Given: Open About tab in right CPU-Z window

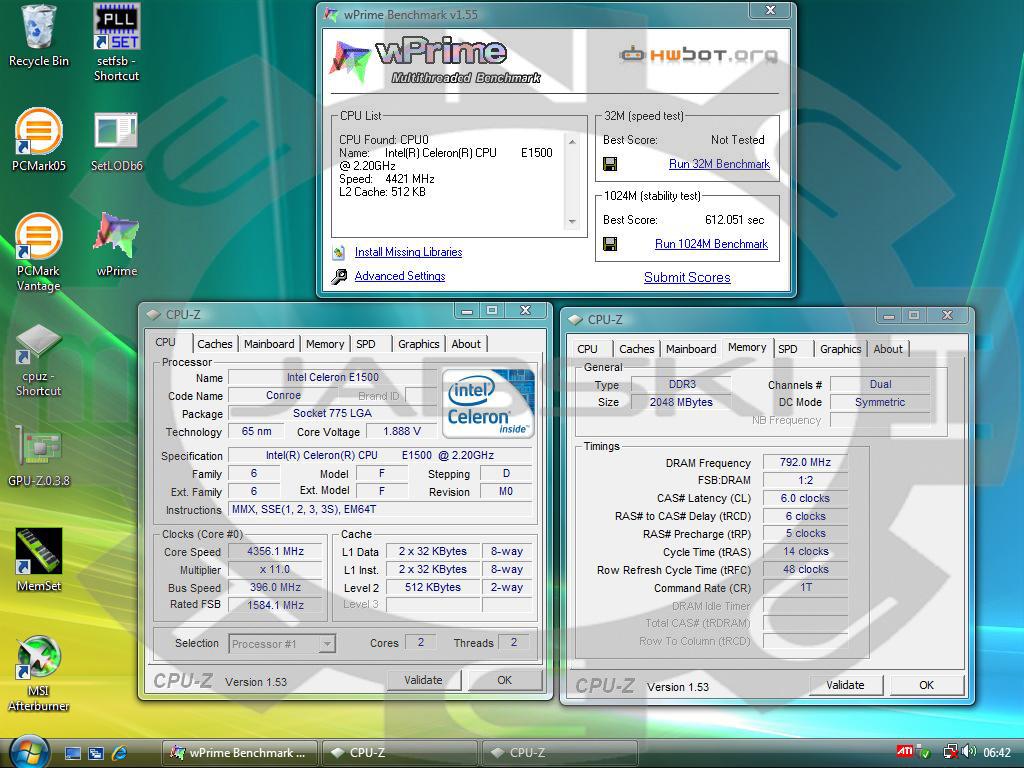Looking at the screenshot, I should click(x=888, y=349).
